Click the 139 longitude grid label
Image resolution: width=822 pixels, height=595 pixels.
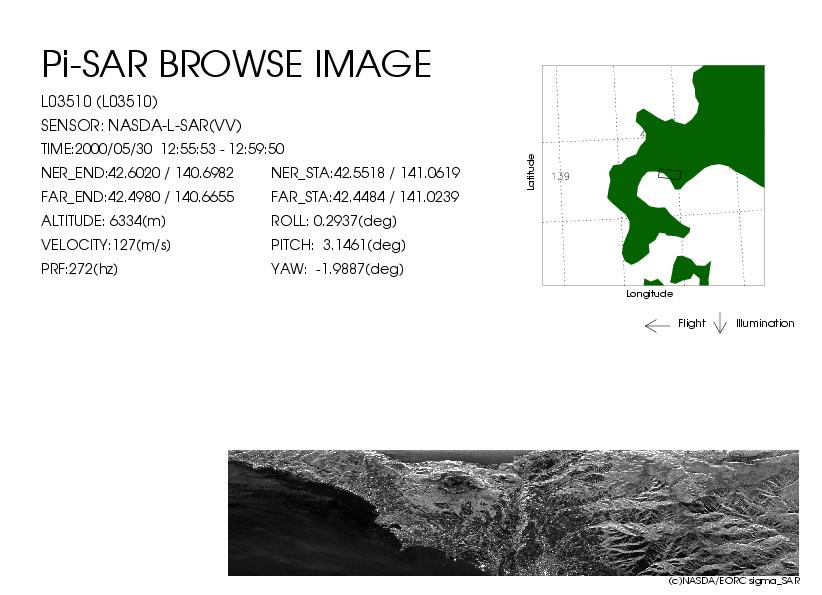pos(560,176)
